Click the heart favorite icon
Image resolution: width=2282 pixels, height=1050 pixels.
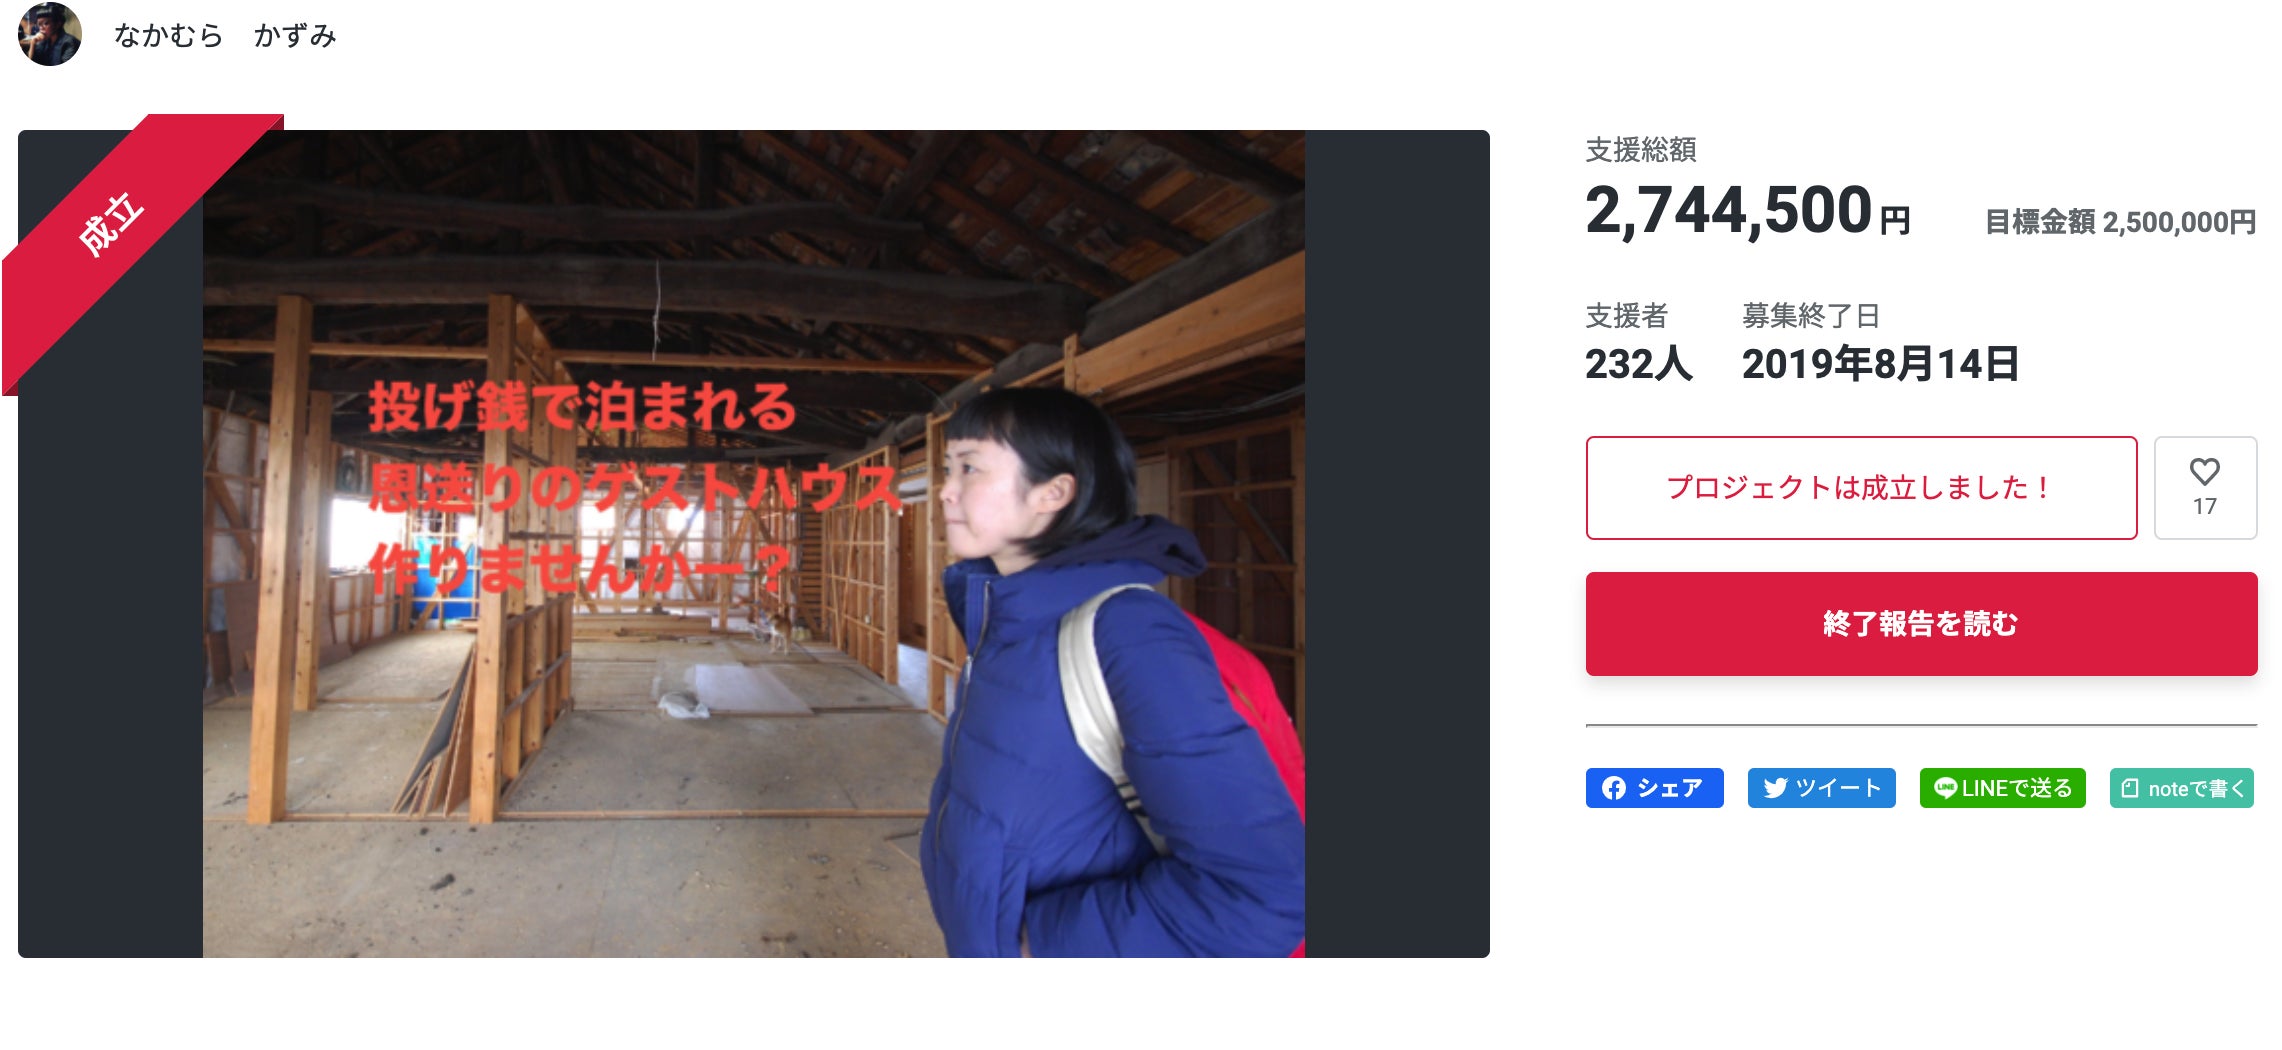pos(2204,471)
